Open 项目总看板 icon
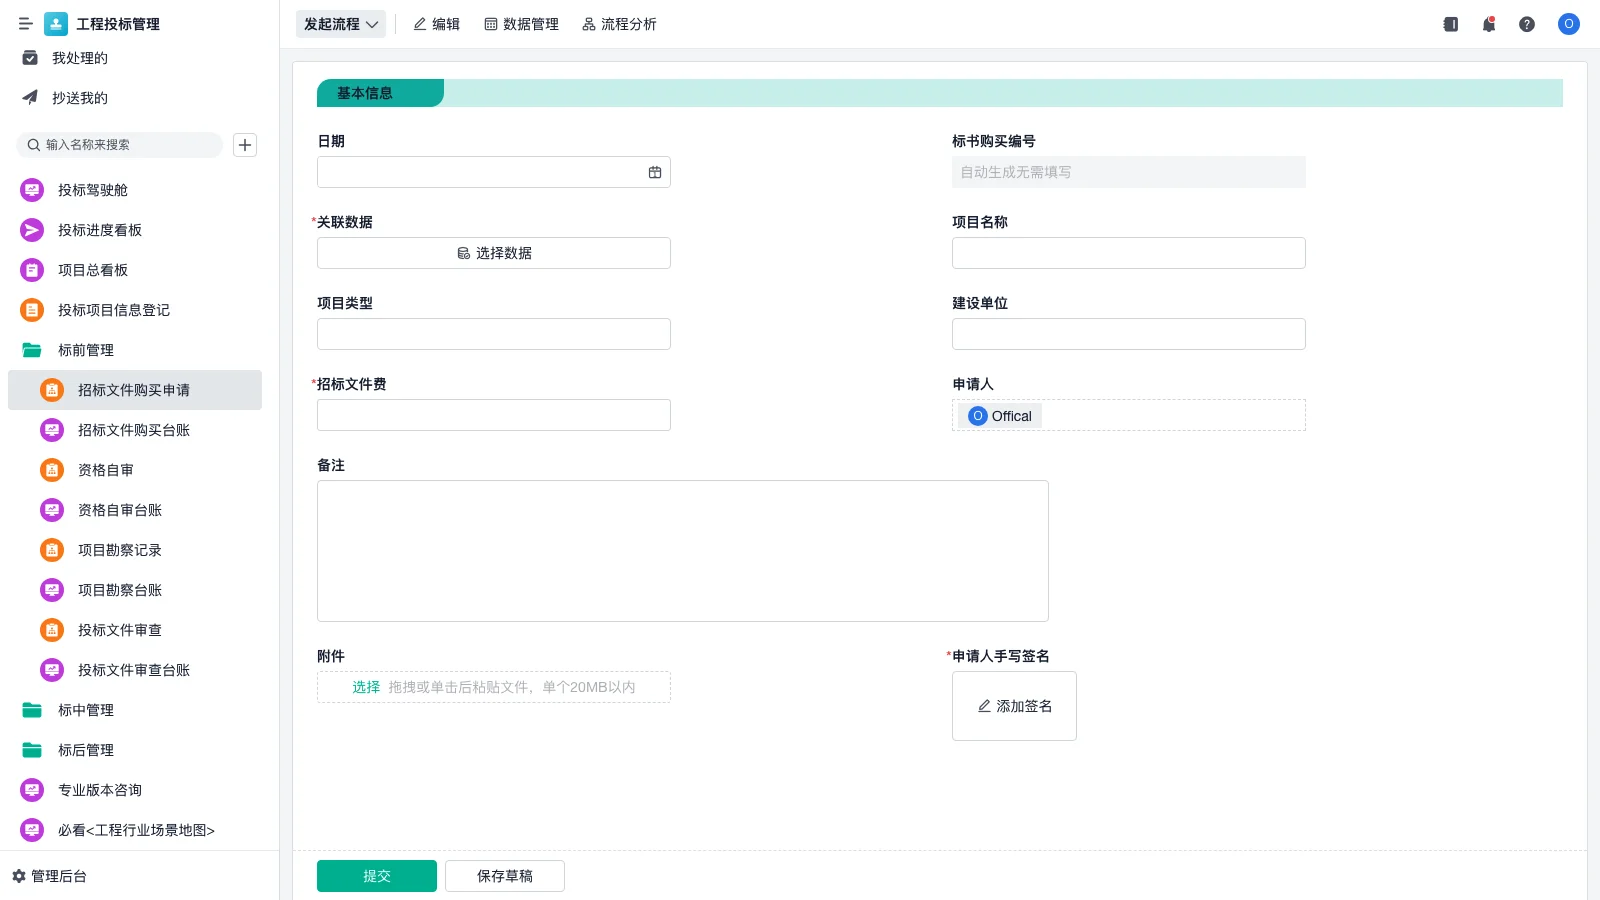The width and height of the screenshot is (1600, 900). click(x=32, y=270)
